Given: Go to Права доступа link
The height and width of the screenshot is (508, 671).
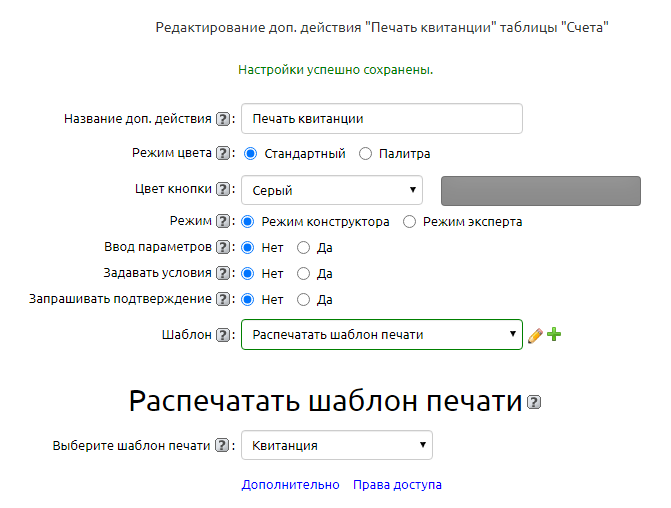Looking at the screenshot, I should coord(397,485).
